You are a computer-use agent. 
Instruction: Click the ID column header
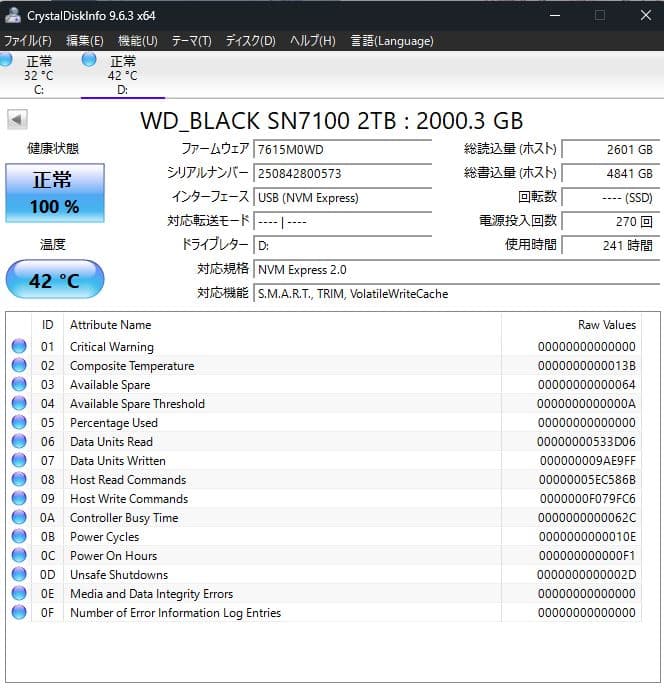(47, 325)
